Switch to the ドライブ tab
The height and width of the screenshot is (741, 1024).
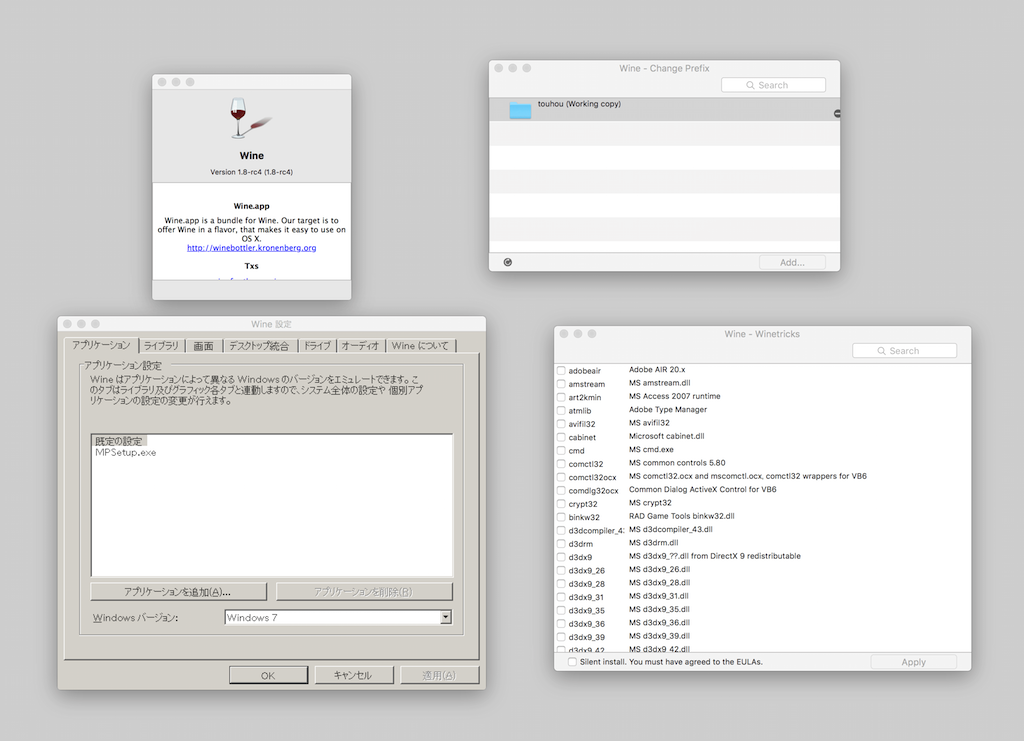point(317,346)
